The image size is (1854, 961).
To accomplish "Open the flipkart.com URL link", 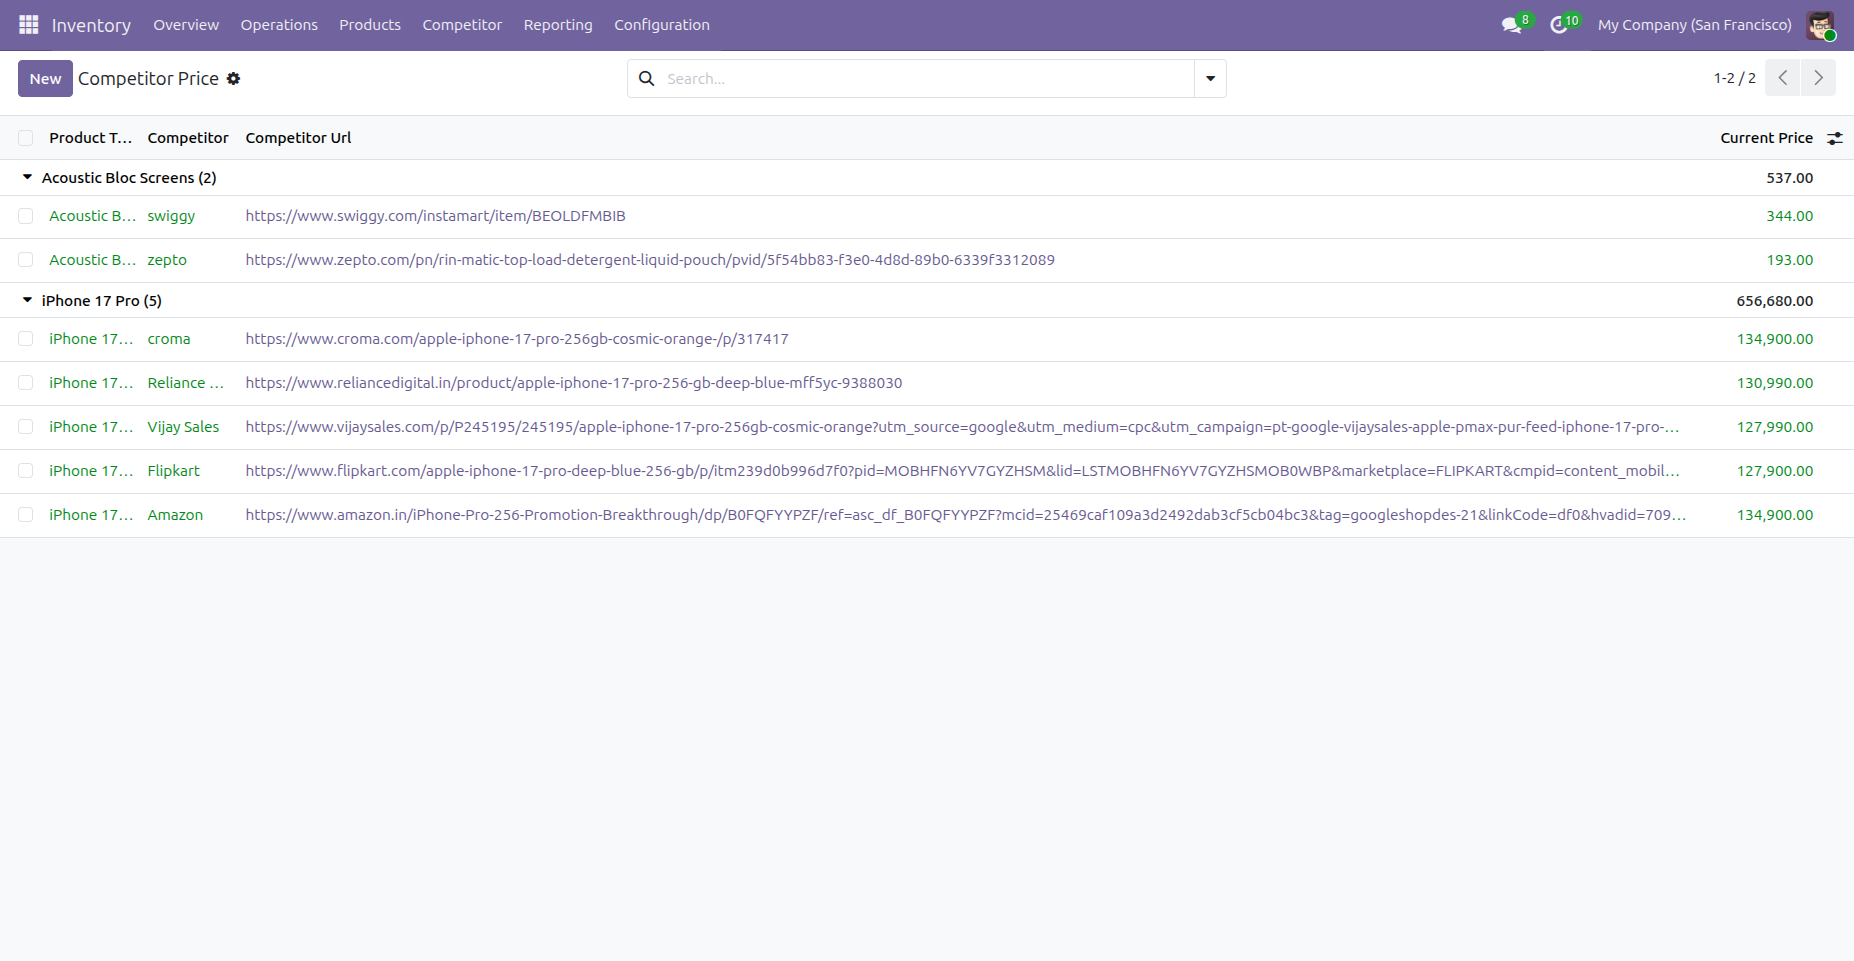I will (x=962, y=471).
